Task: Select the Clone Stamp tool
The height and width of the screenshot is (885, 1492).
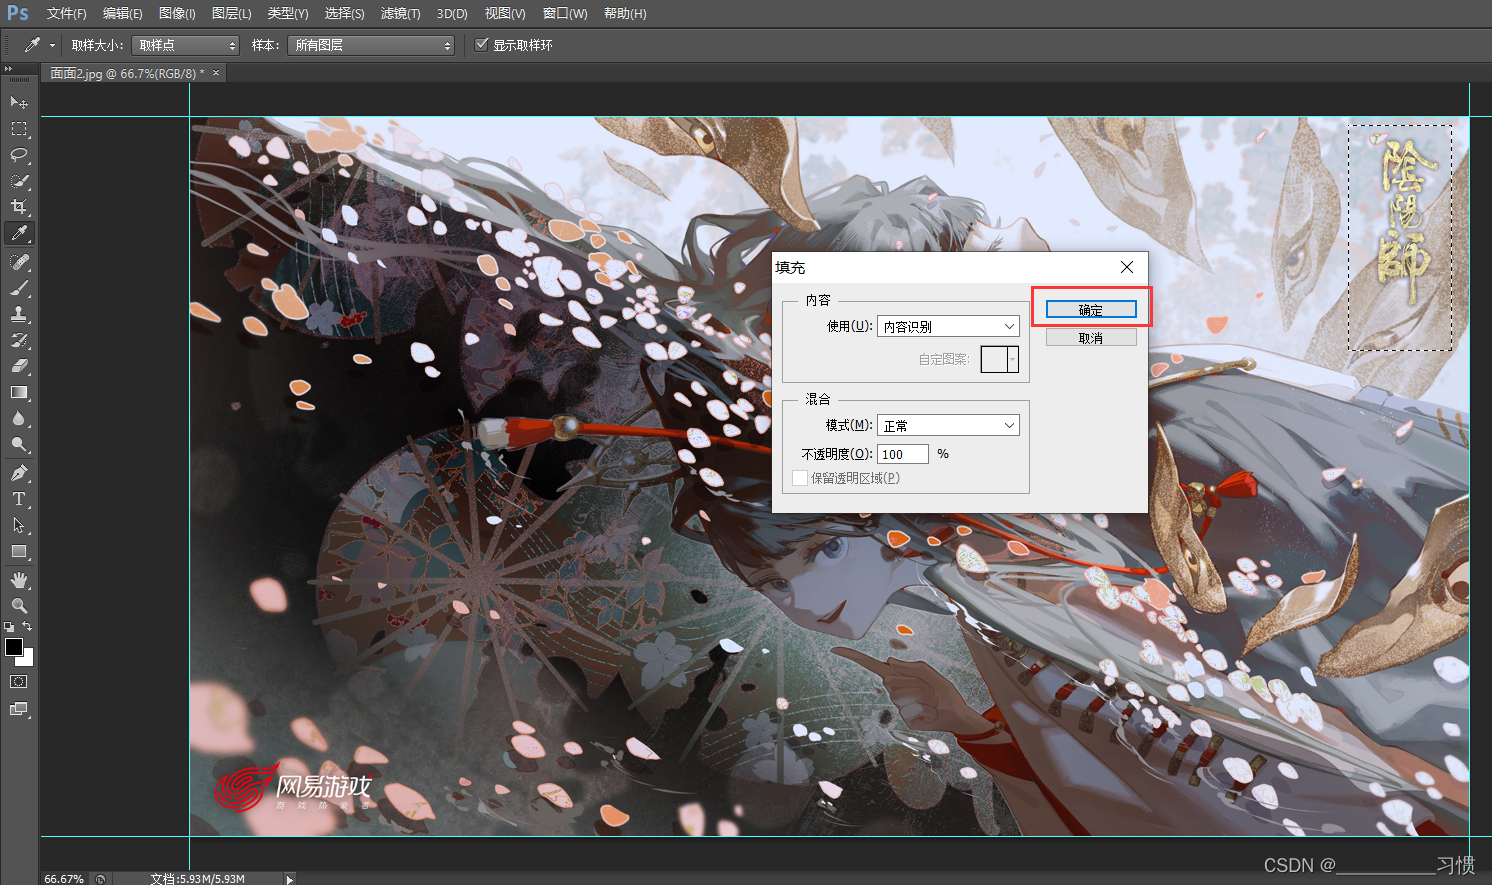Action: (x=19, y=314)
